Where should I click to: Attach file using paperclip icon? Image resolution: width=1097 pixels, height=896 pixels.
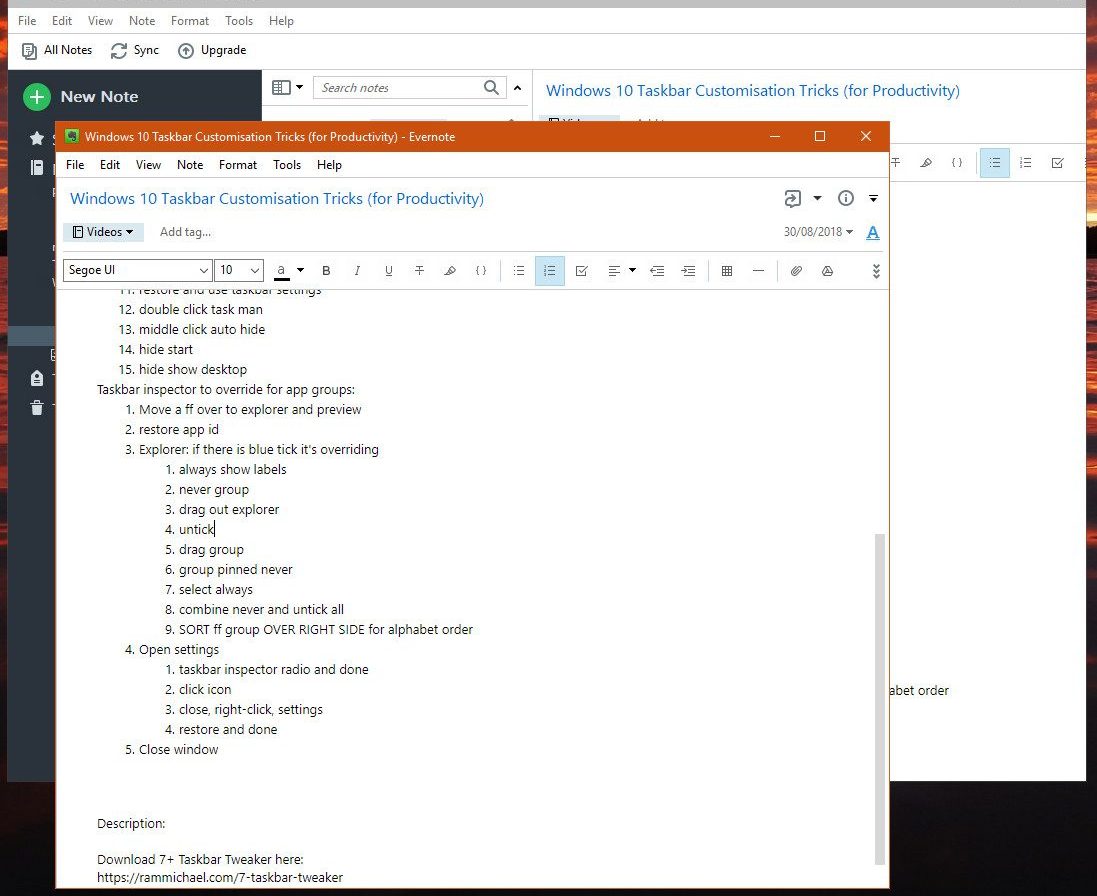pos(796,271)
